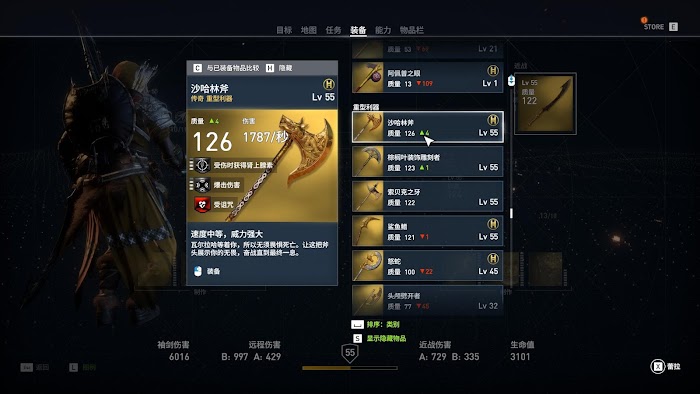Click the 受伤时获得肾上腺素 adrenaline perk icon
This screenshot has height=394, width=700.
point(202,165)
